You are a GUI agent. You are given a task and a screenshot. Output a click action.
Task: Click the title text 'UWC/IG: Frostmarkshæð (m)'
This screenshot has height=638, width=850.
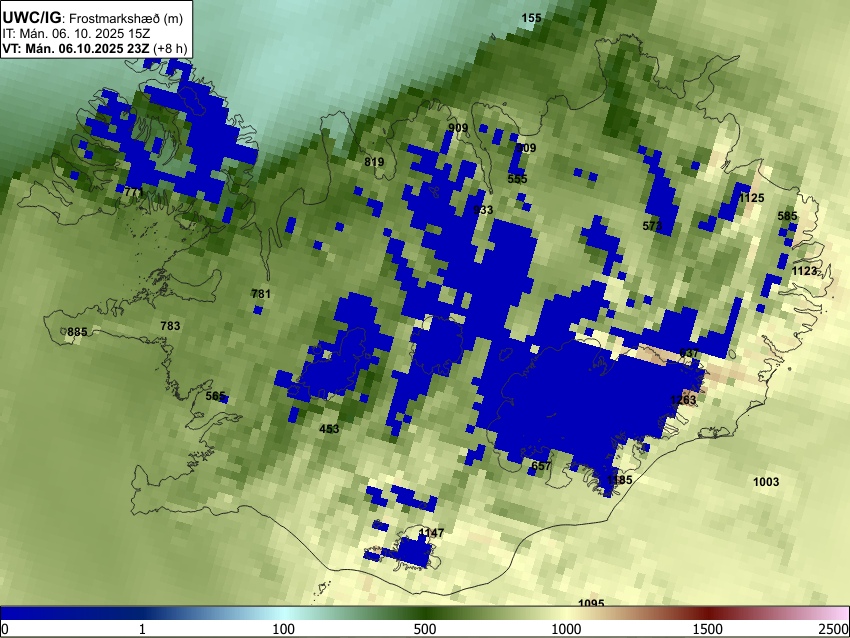click(x=93, y=18)
